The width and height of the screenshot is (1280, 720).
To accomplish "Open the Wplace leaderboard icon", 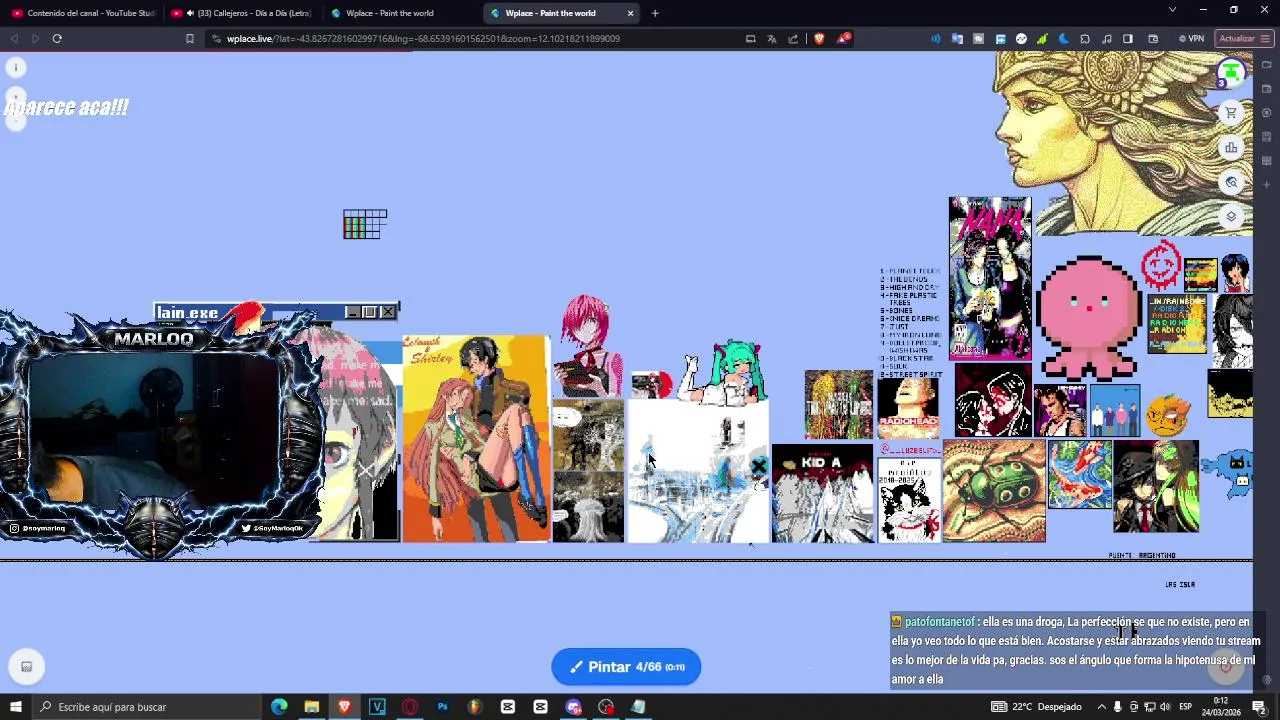I will pyautogui.click(x=1231, y=148).
